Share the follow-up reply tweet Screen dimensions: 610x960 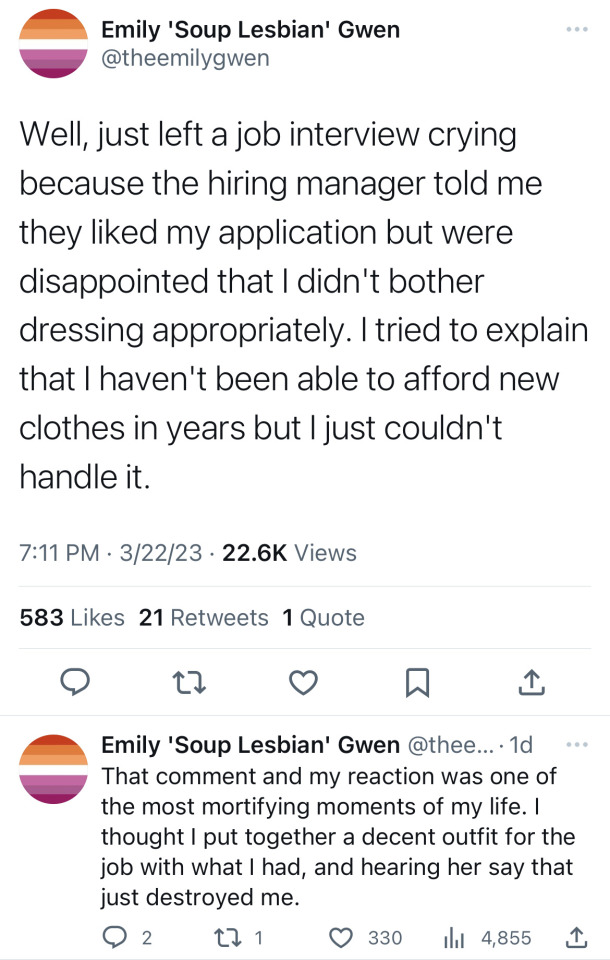click(x=577, y=937)
